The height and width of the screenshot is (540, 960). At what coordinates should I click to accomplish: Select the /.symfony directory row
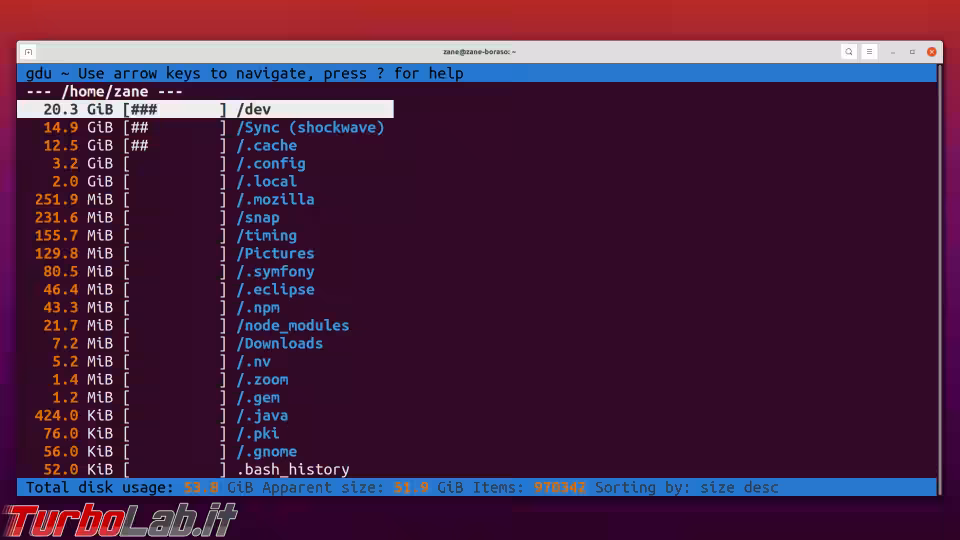point(205,271)
